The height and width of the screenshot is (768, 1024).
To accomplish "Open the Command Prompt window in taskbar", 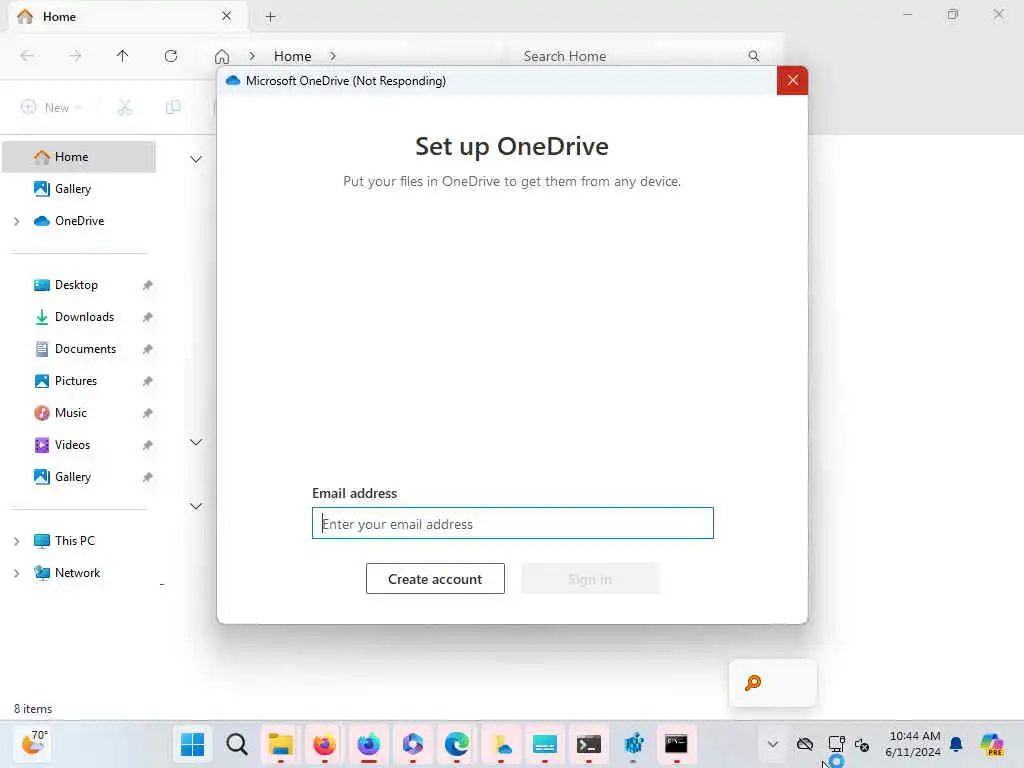I will 676,744.
